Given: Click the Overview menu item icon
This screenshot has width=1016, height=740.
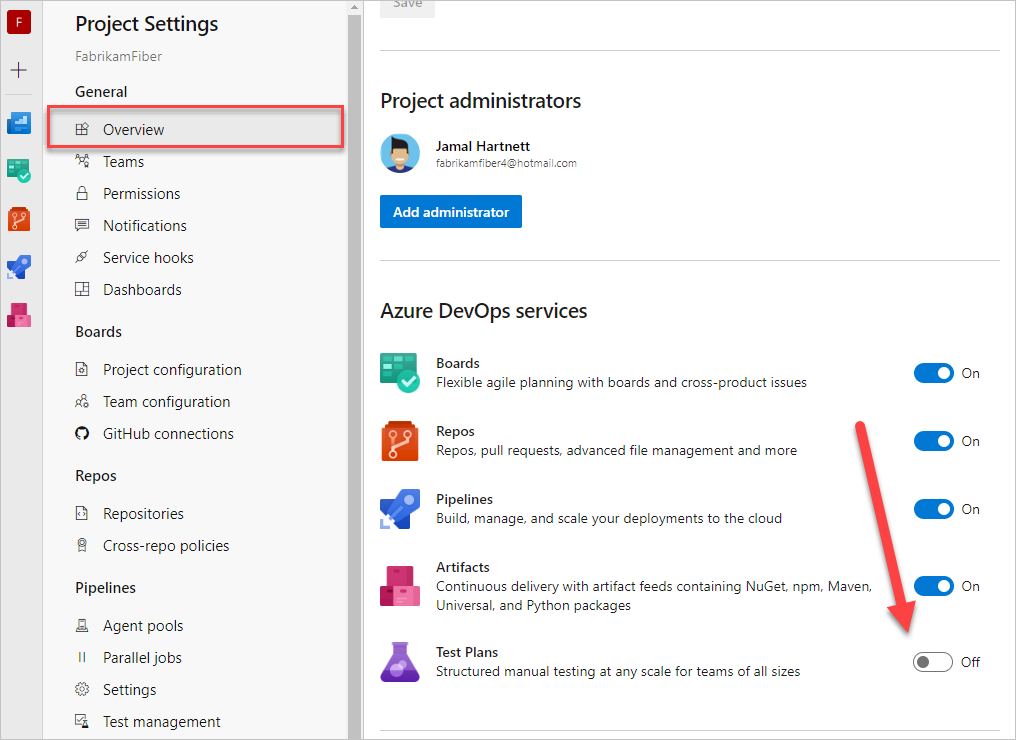Looking at the screenshot, I should [x=82, y=129].
